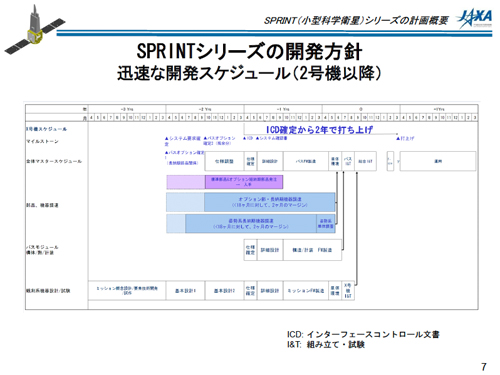
Task: Select the footnote I&T: 組み立て・試験
Action: point(326,344)
